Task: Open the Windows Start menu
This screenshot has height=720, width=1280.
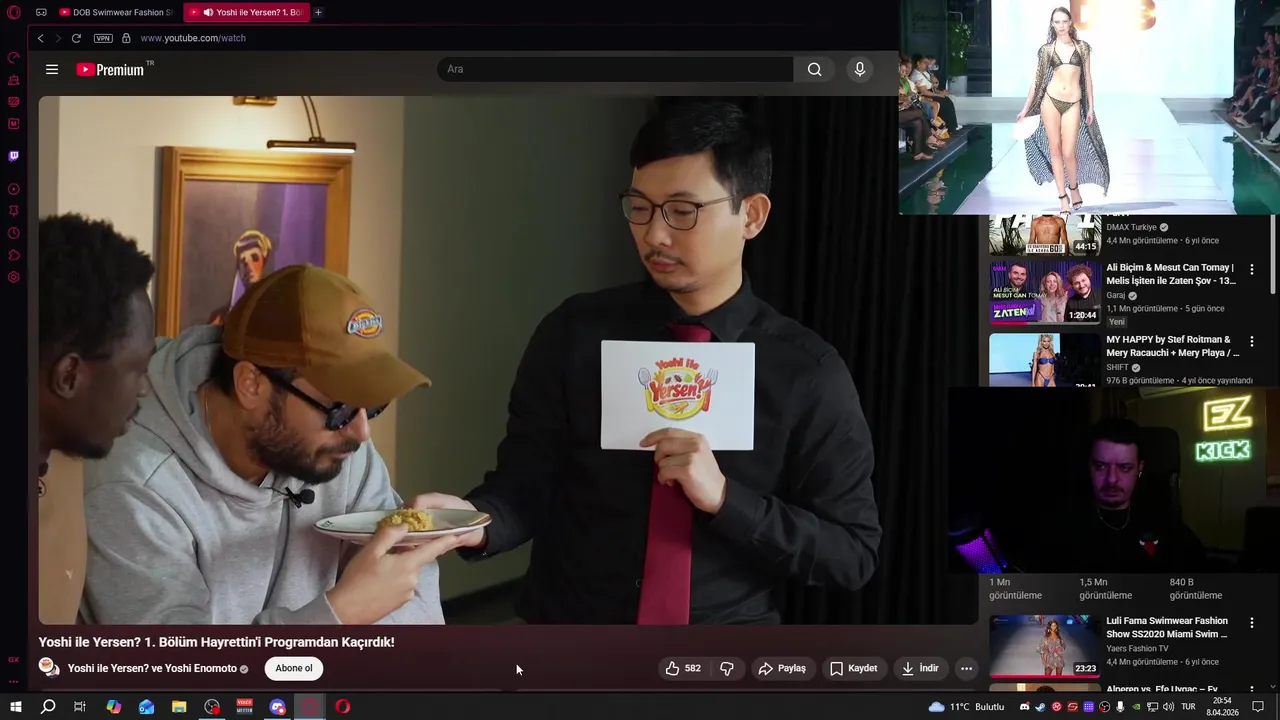Action: click(15, 707)
